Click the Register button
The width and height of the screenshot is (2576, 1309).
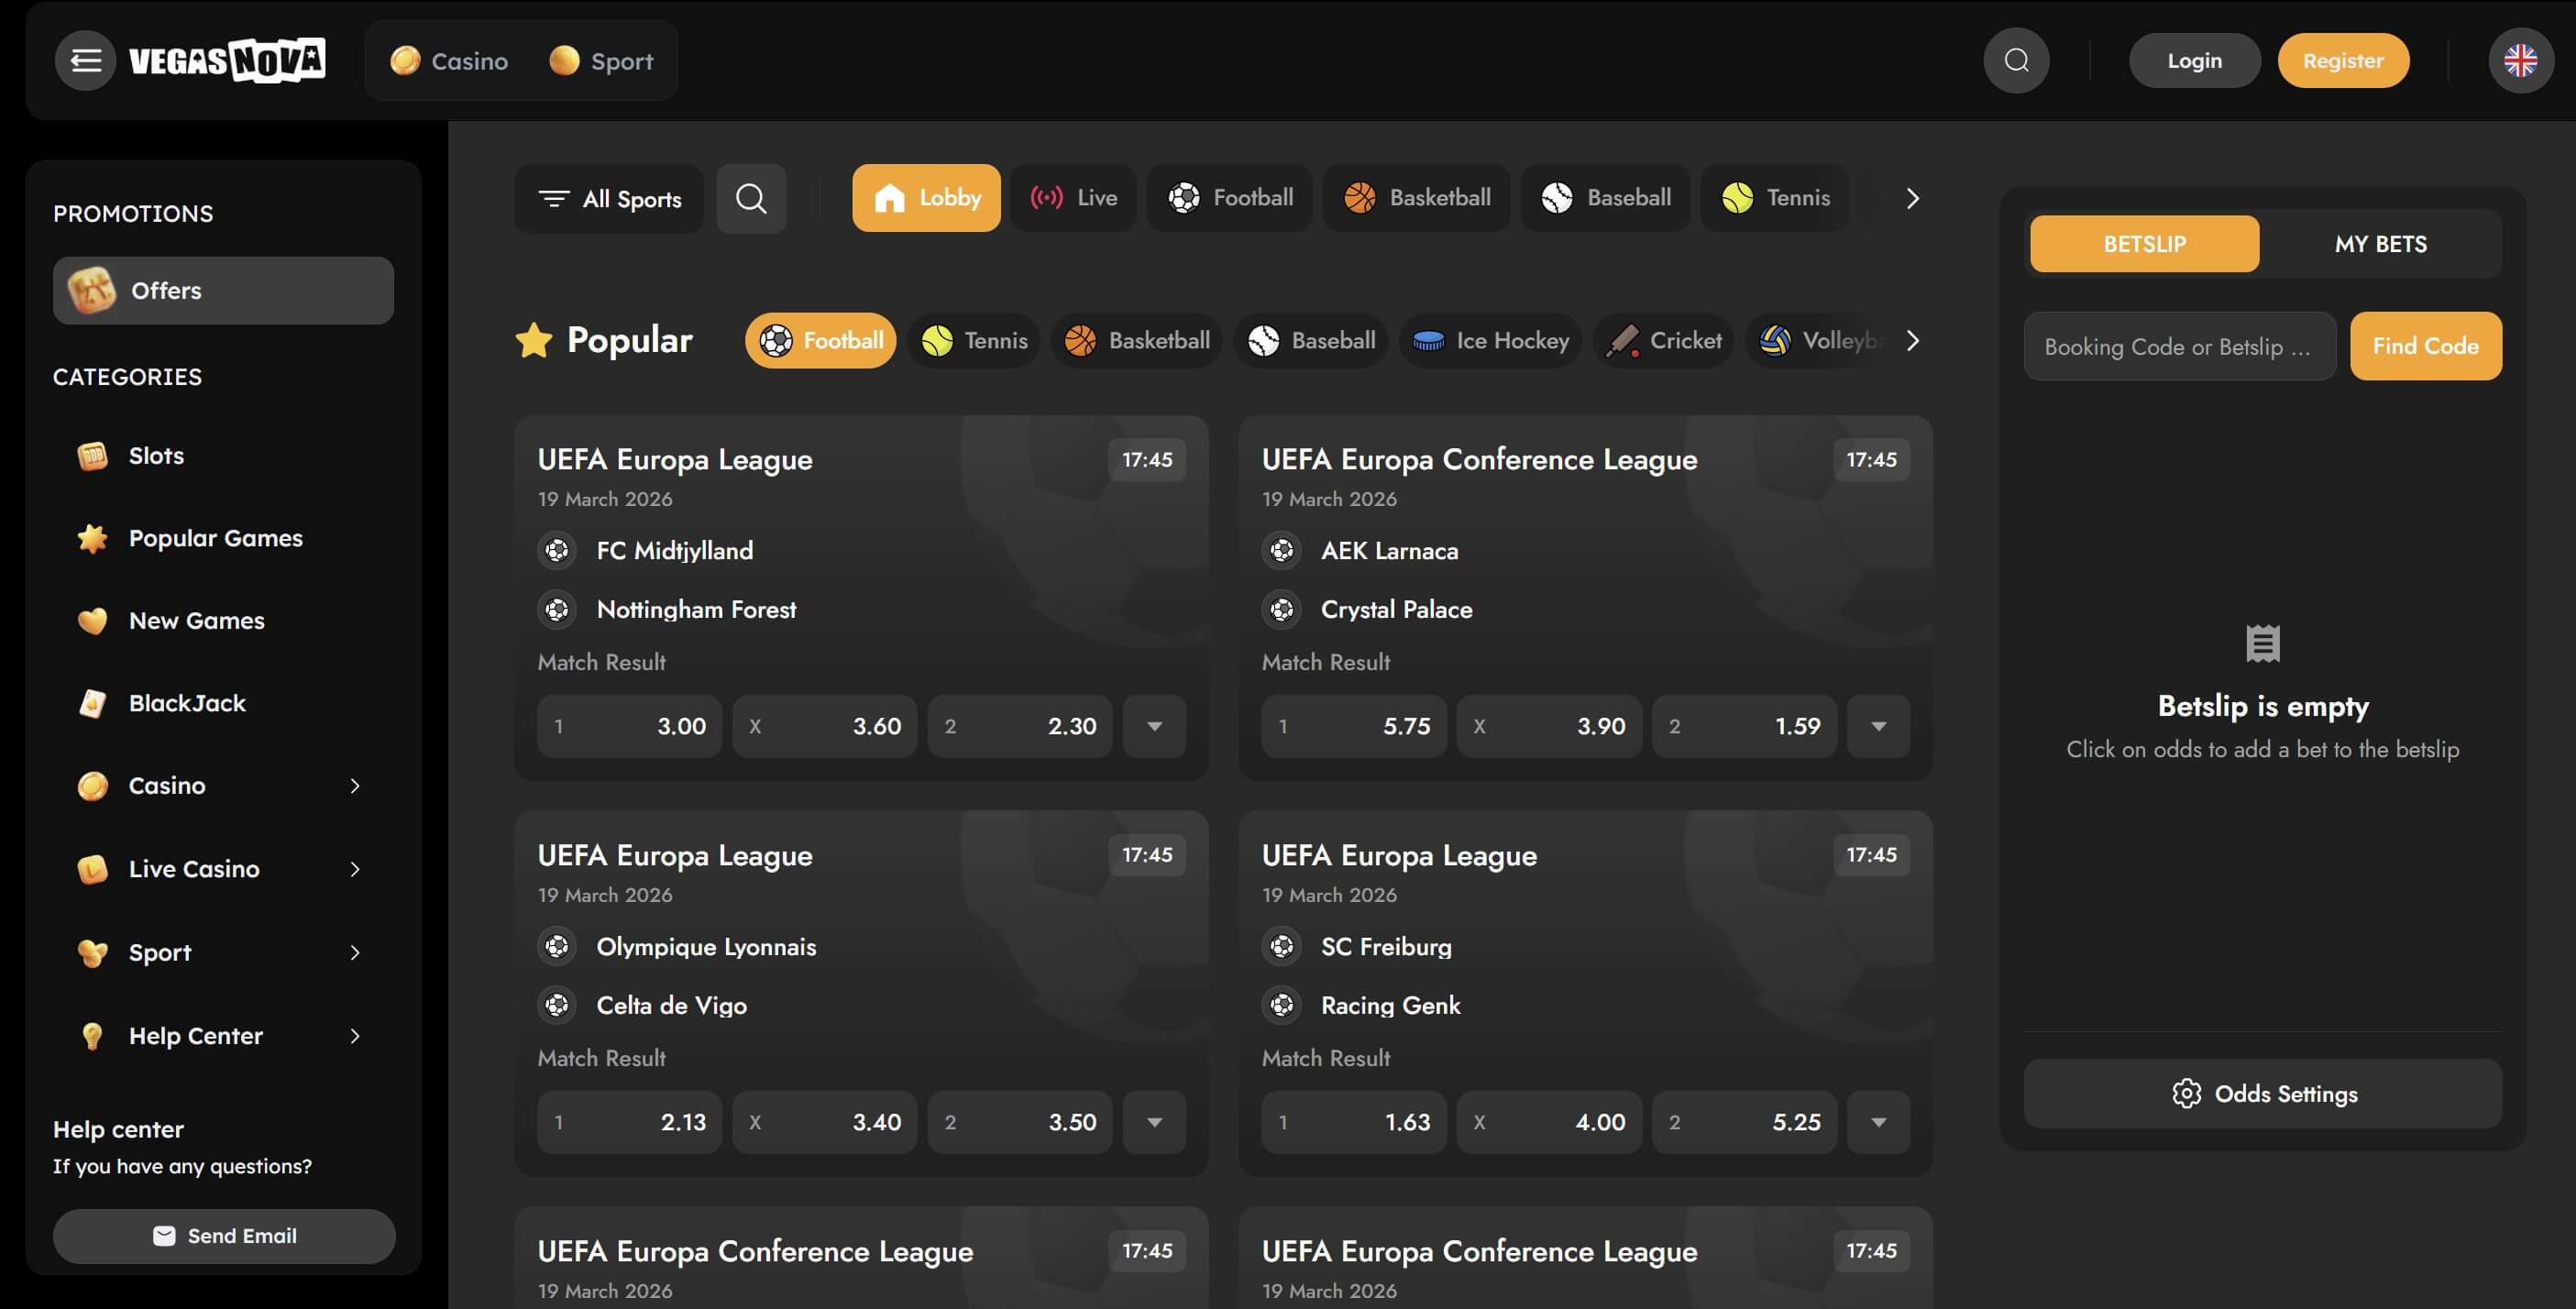[2343, 60]
